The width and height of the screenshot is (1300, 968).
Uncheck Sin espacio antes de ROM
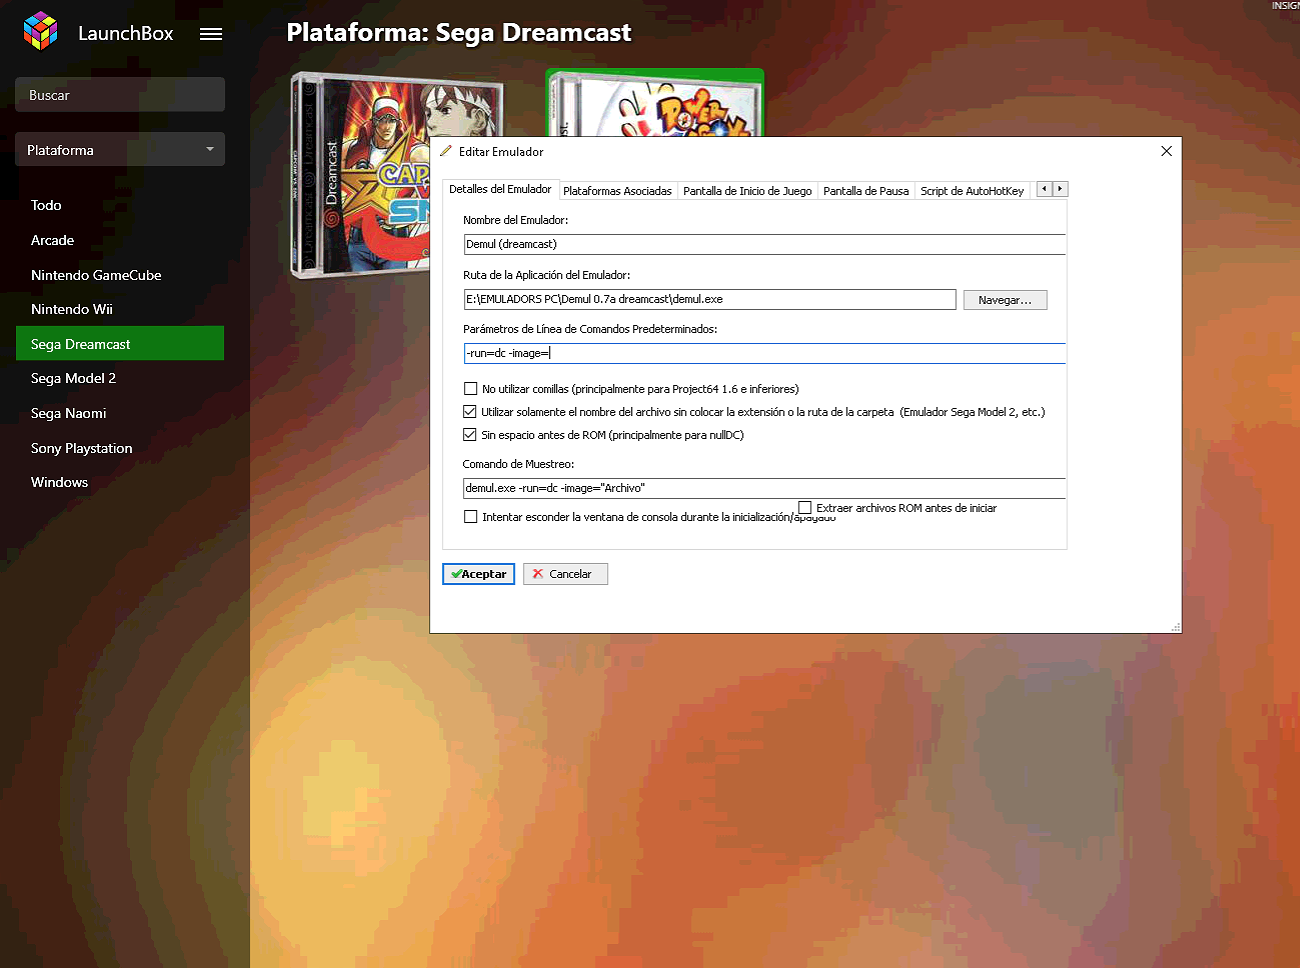pyautogui.click(x=470, y=434)
